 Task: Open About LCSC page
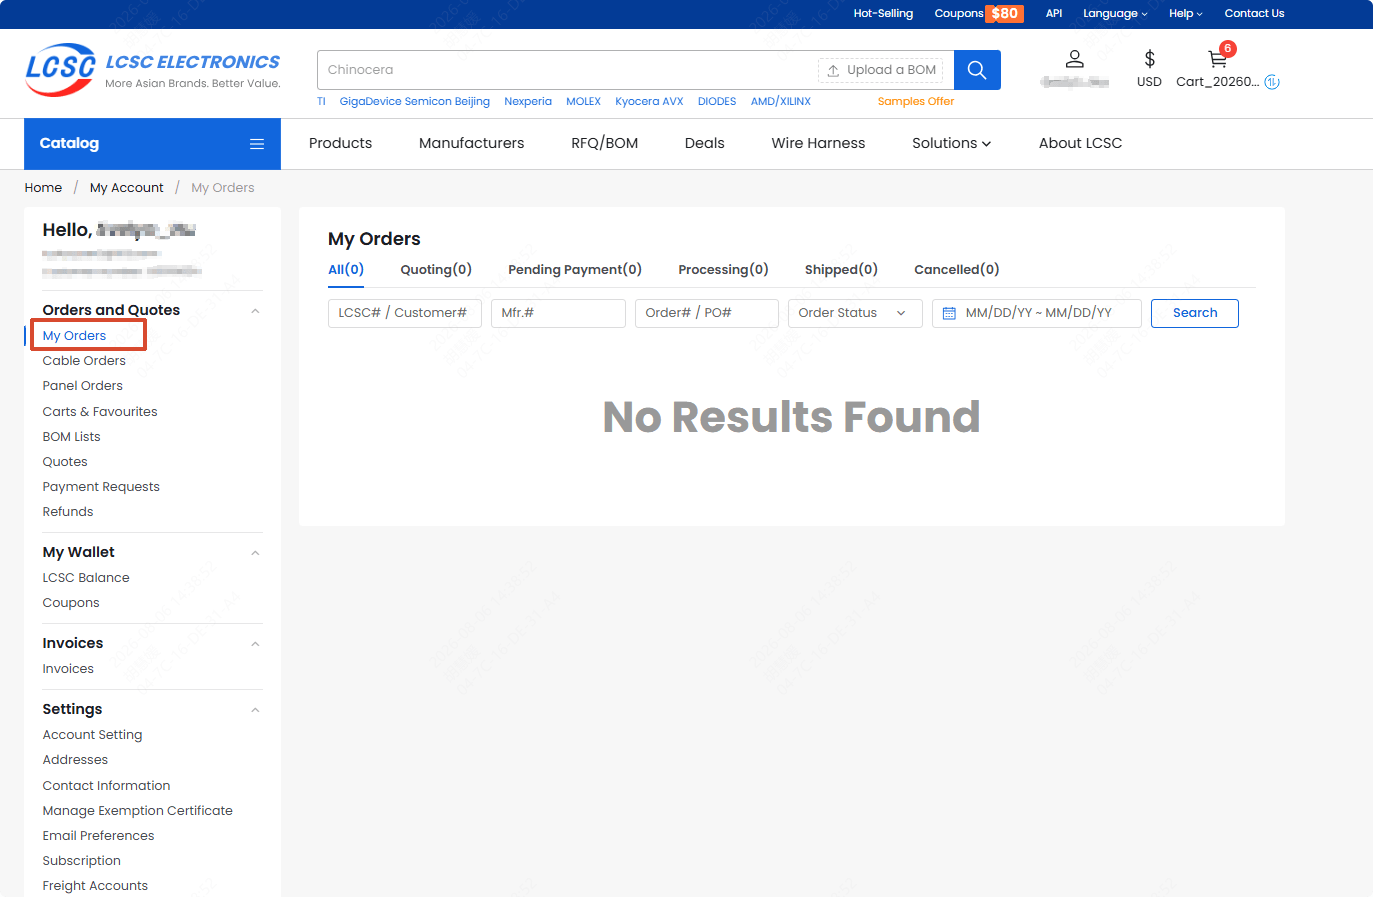(x=1080, y=143)
